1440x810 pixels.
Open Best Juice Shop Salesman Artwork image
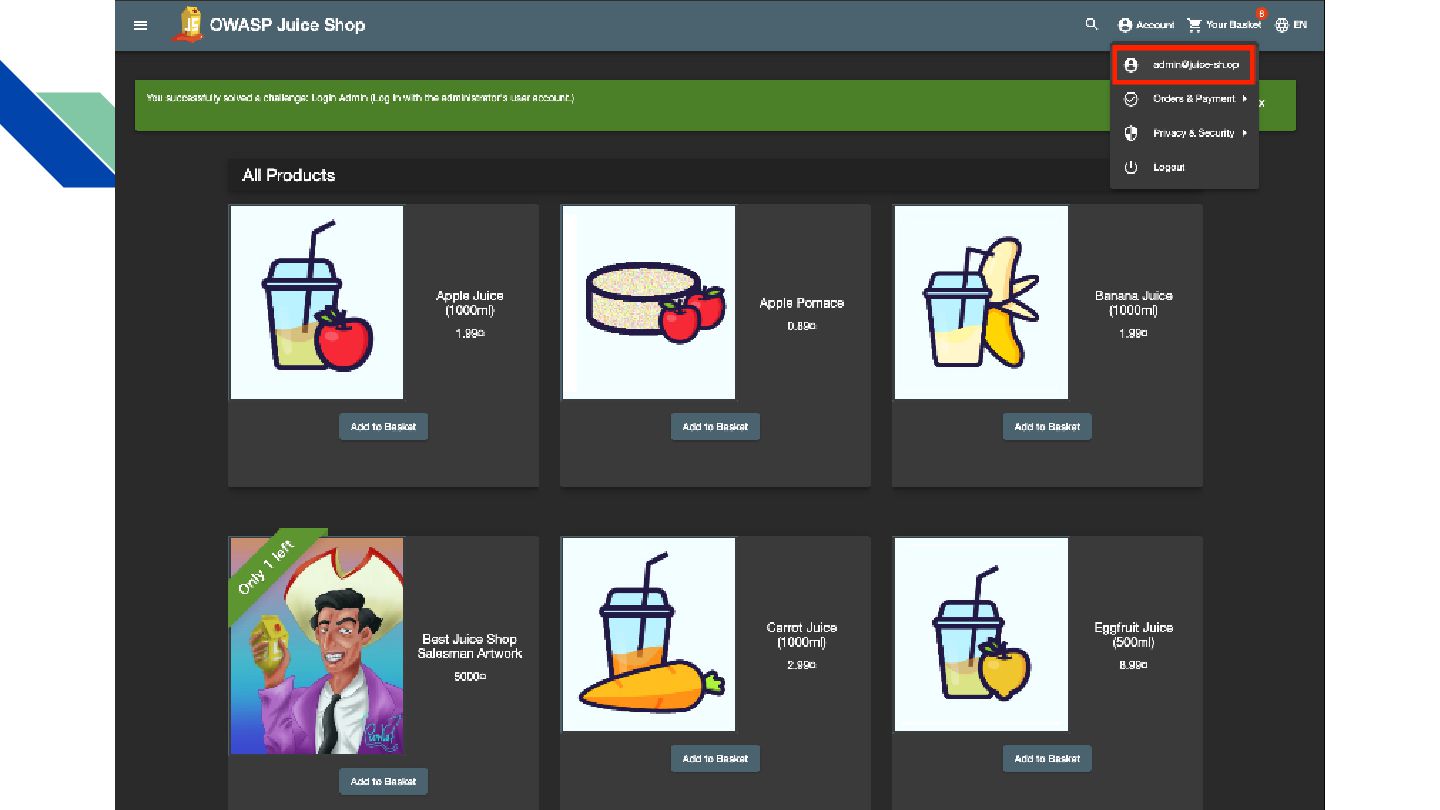point(317,646)
